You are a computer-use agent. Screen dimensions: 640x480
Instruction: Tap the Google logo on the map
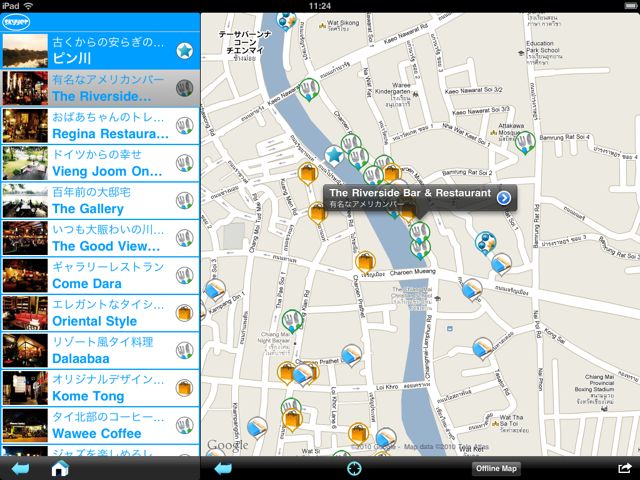[227, 445]
